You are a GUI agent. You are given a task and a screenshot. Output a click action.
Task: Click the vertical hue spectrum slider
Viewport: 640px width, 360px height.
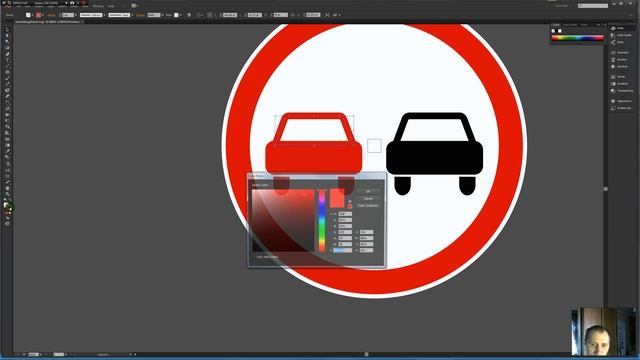tap(322, 220)
